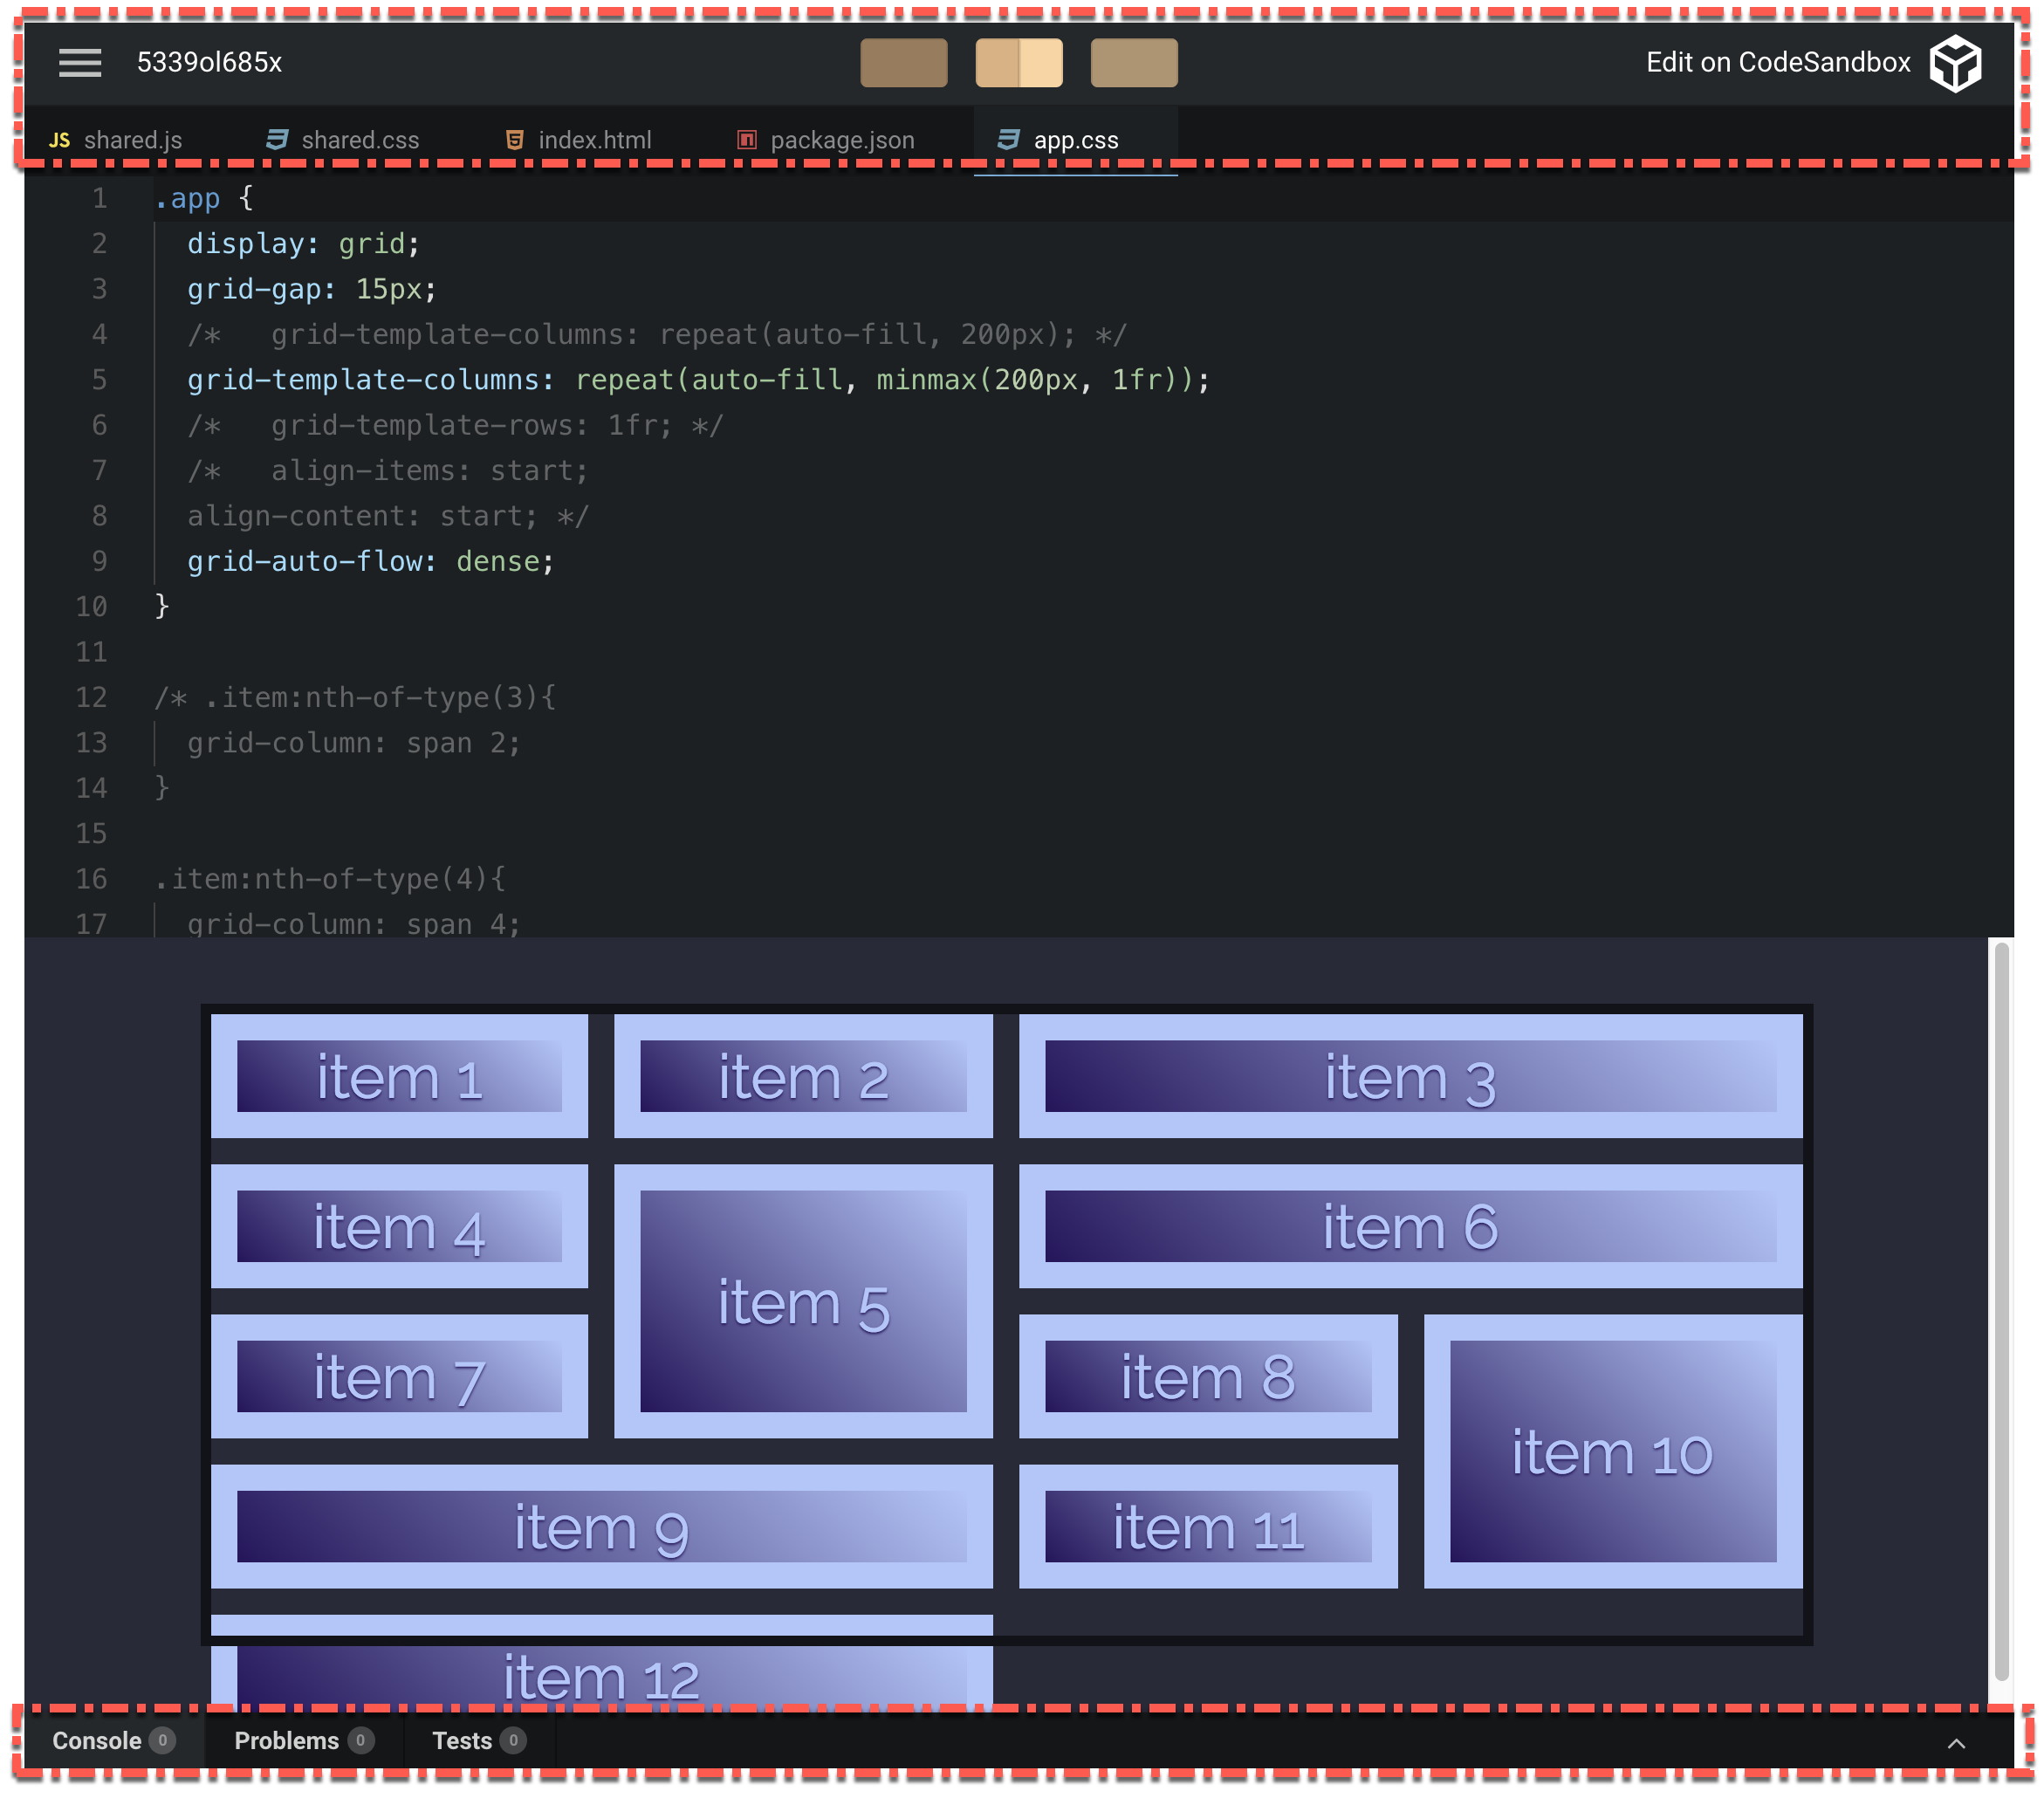Click the 'item 11' box in preview
2044x1798 pixels.
[1208, 1526]
